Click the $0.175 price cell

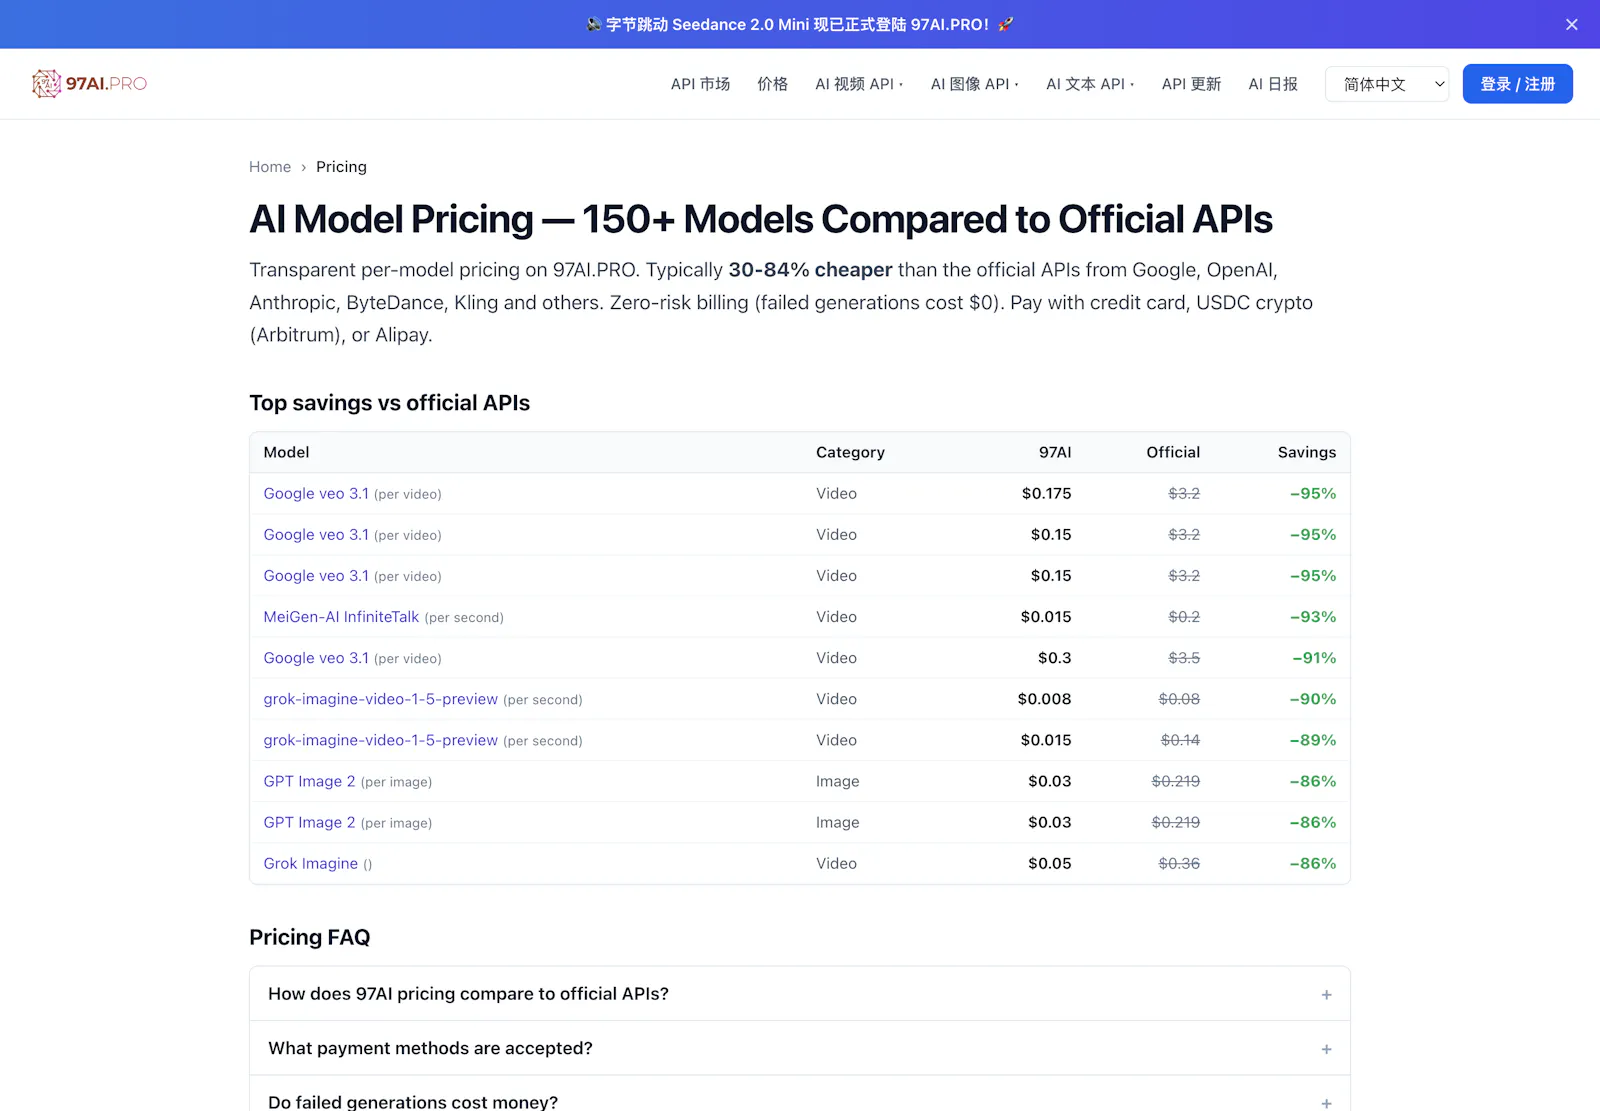(x=1046, y=494)
